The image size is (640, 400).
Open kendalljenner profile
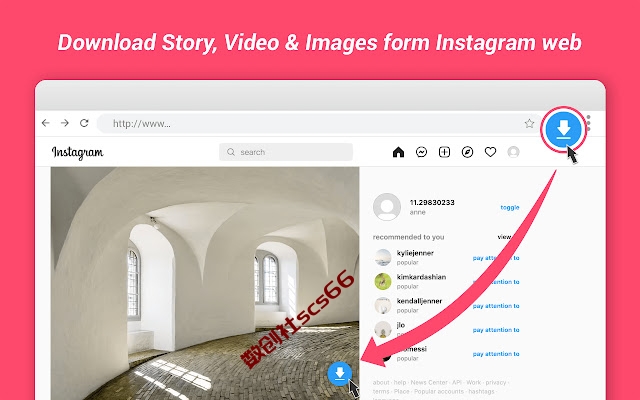419,301
